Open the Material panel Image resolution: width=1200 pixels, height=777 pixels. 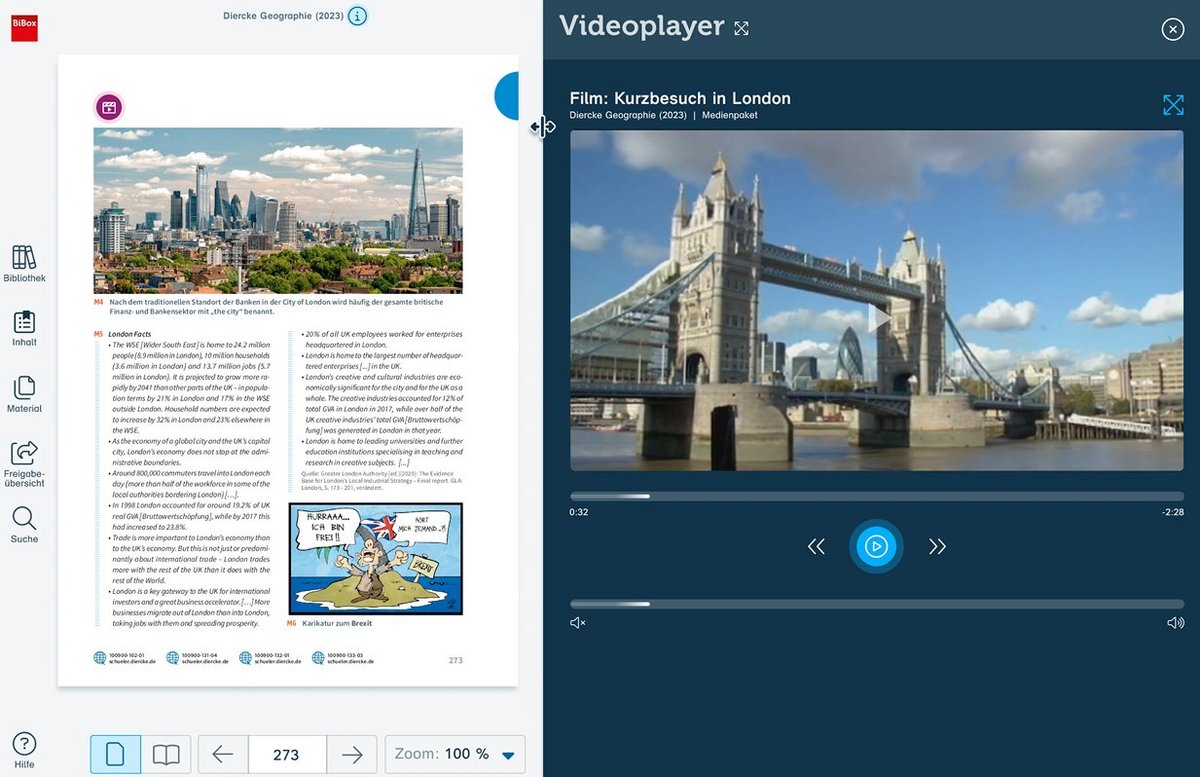[24, 395]
